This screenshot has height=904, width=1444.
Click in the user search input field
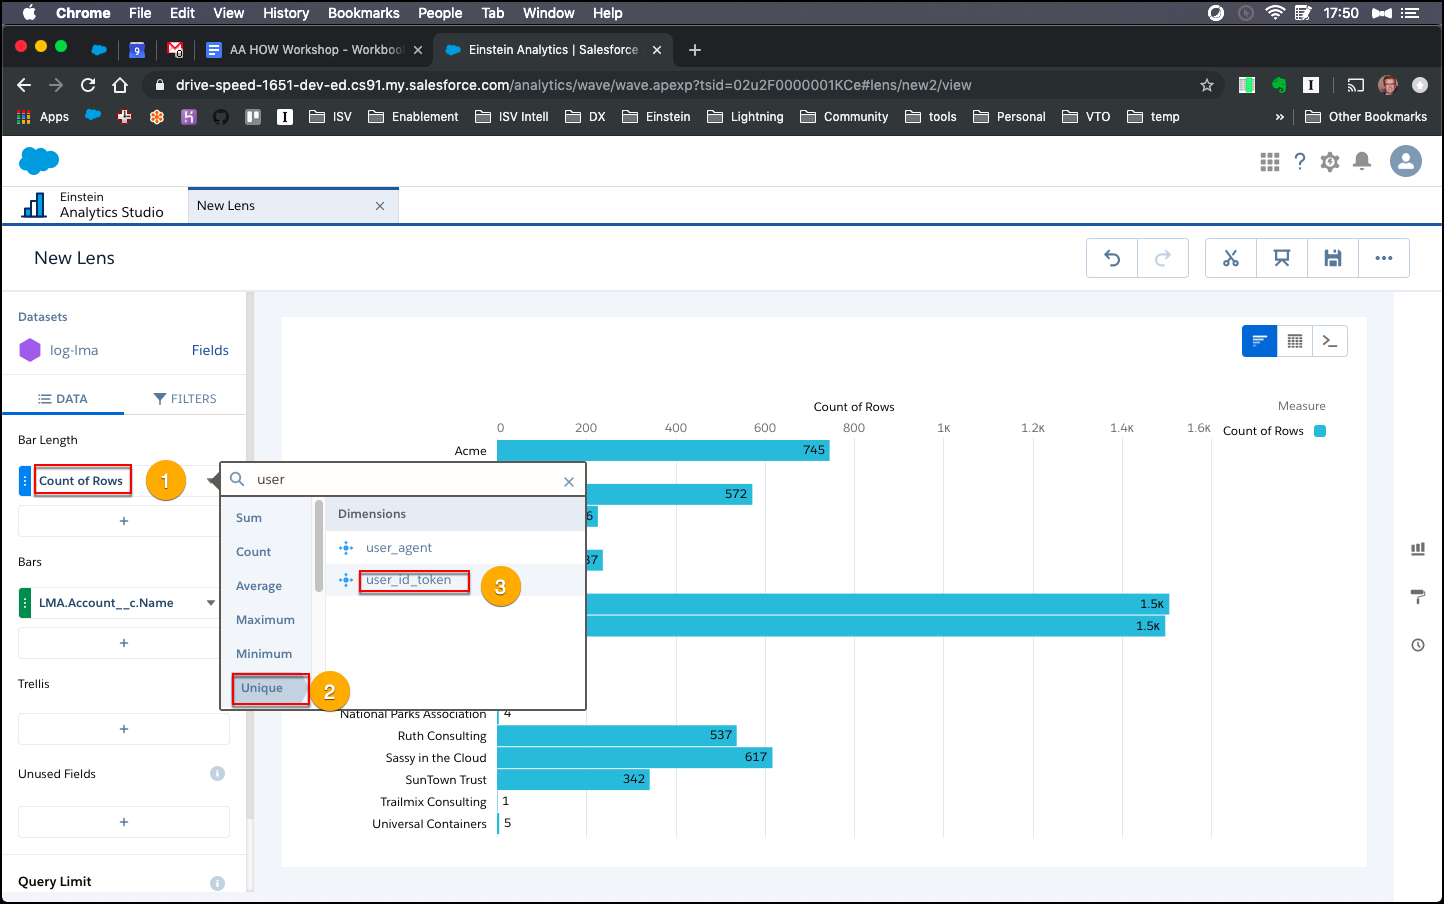tap(405, 480)
